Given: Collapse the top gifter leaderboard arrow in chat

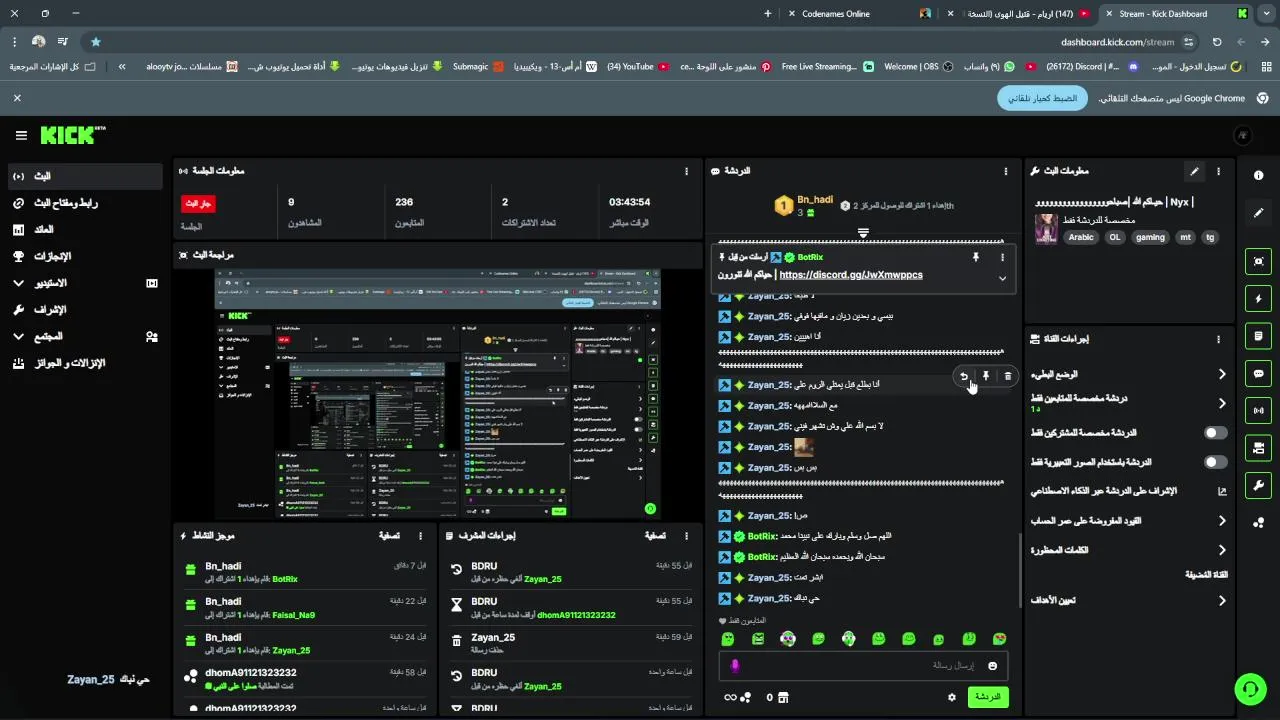Looking at the screenshot, I should pos(862,233).
